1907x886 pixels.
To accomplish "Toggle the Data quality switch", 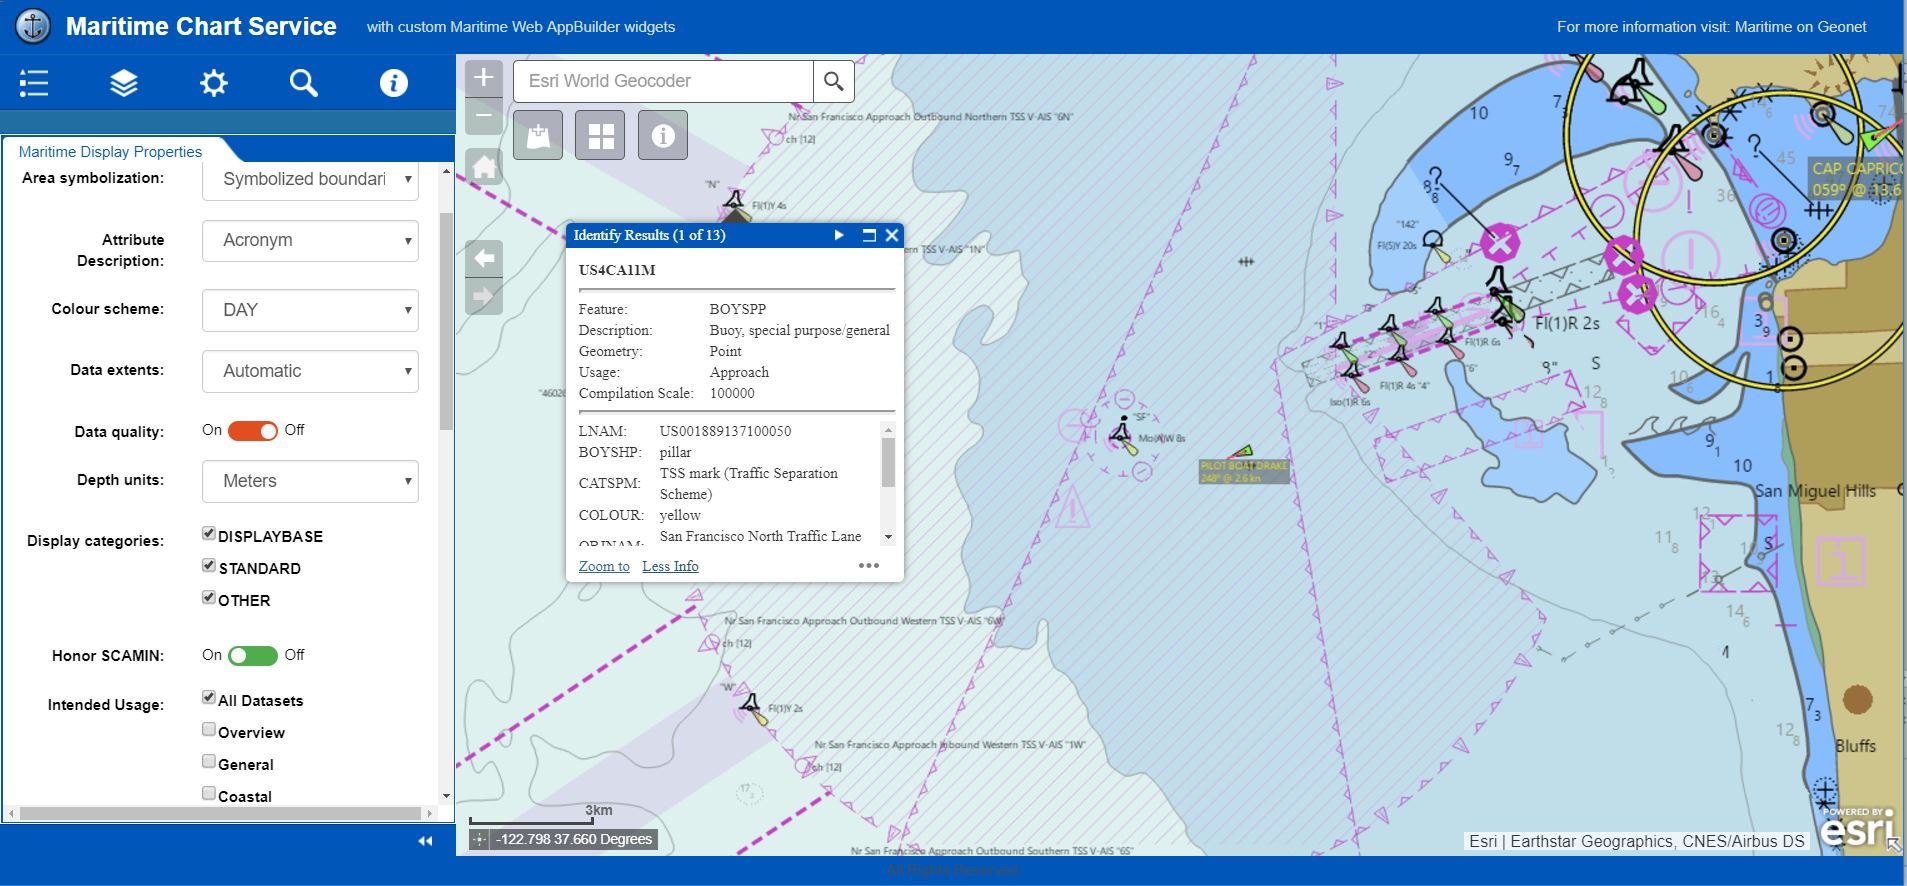I will [253, 431].
